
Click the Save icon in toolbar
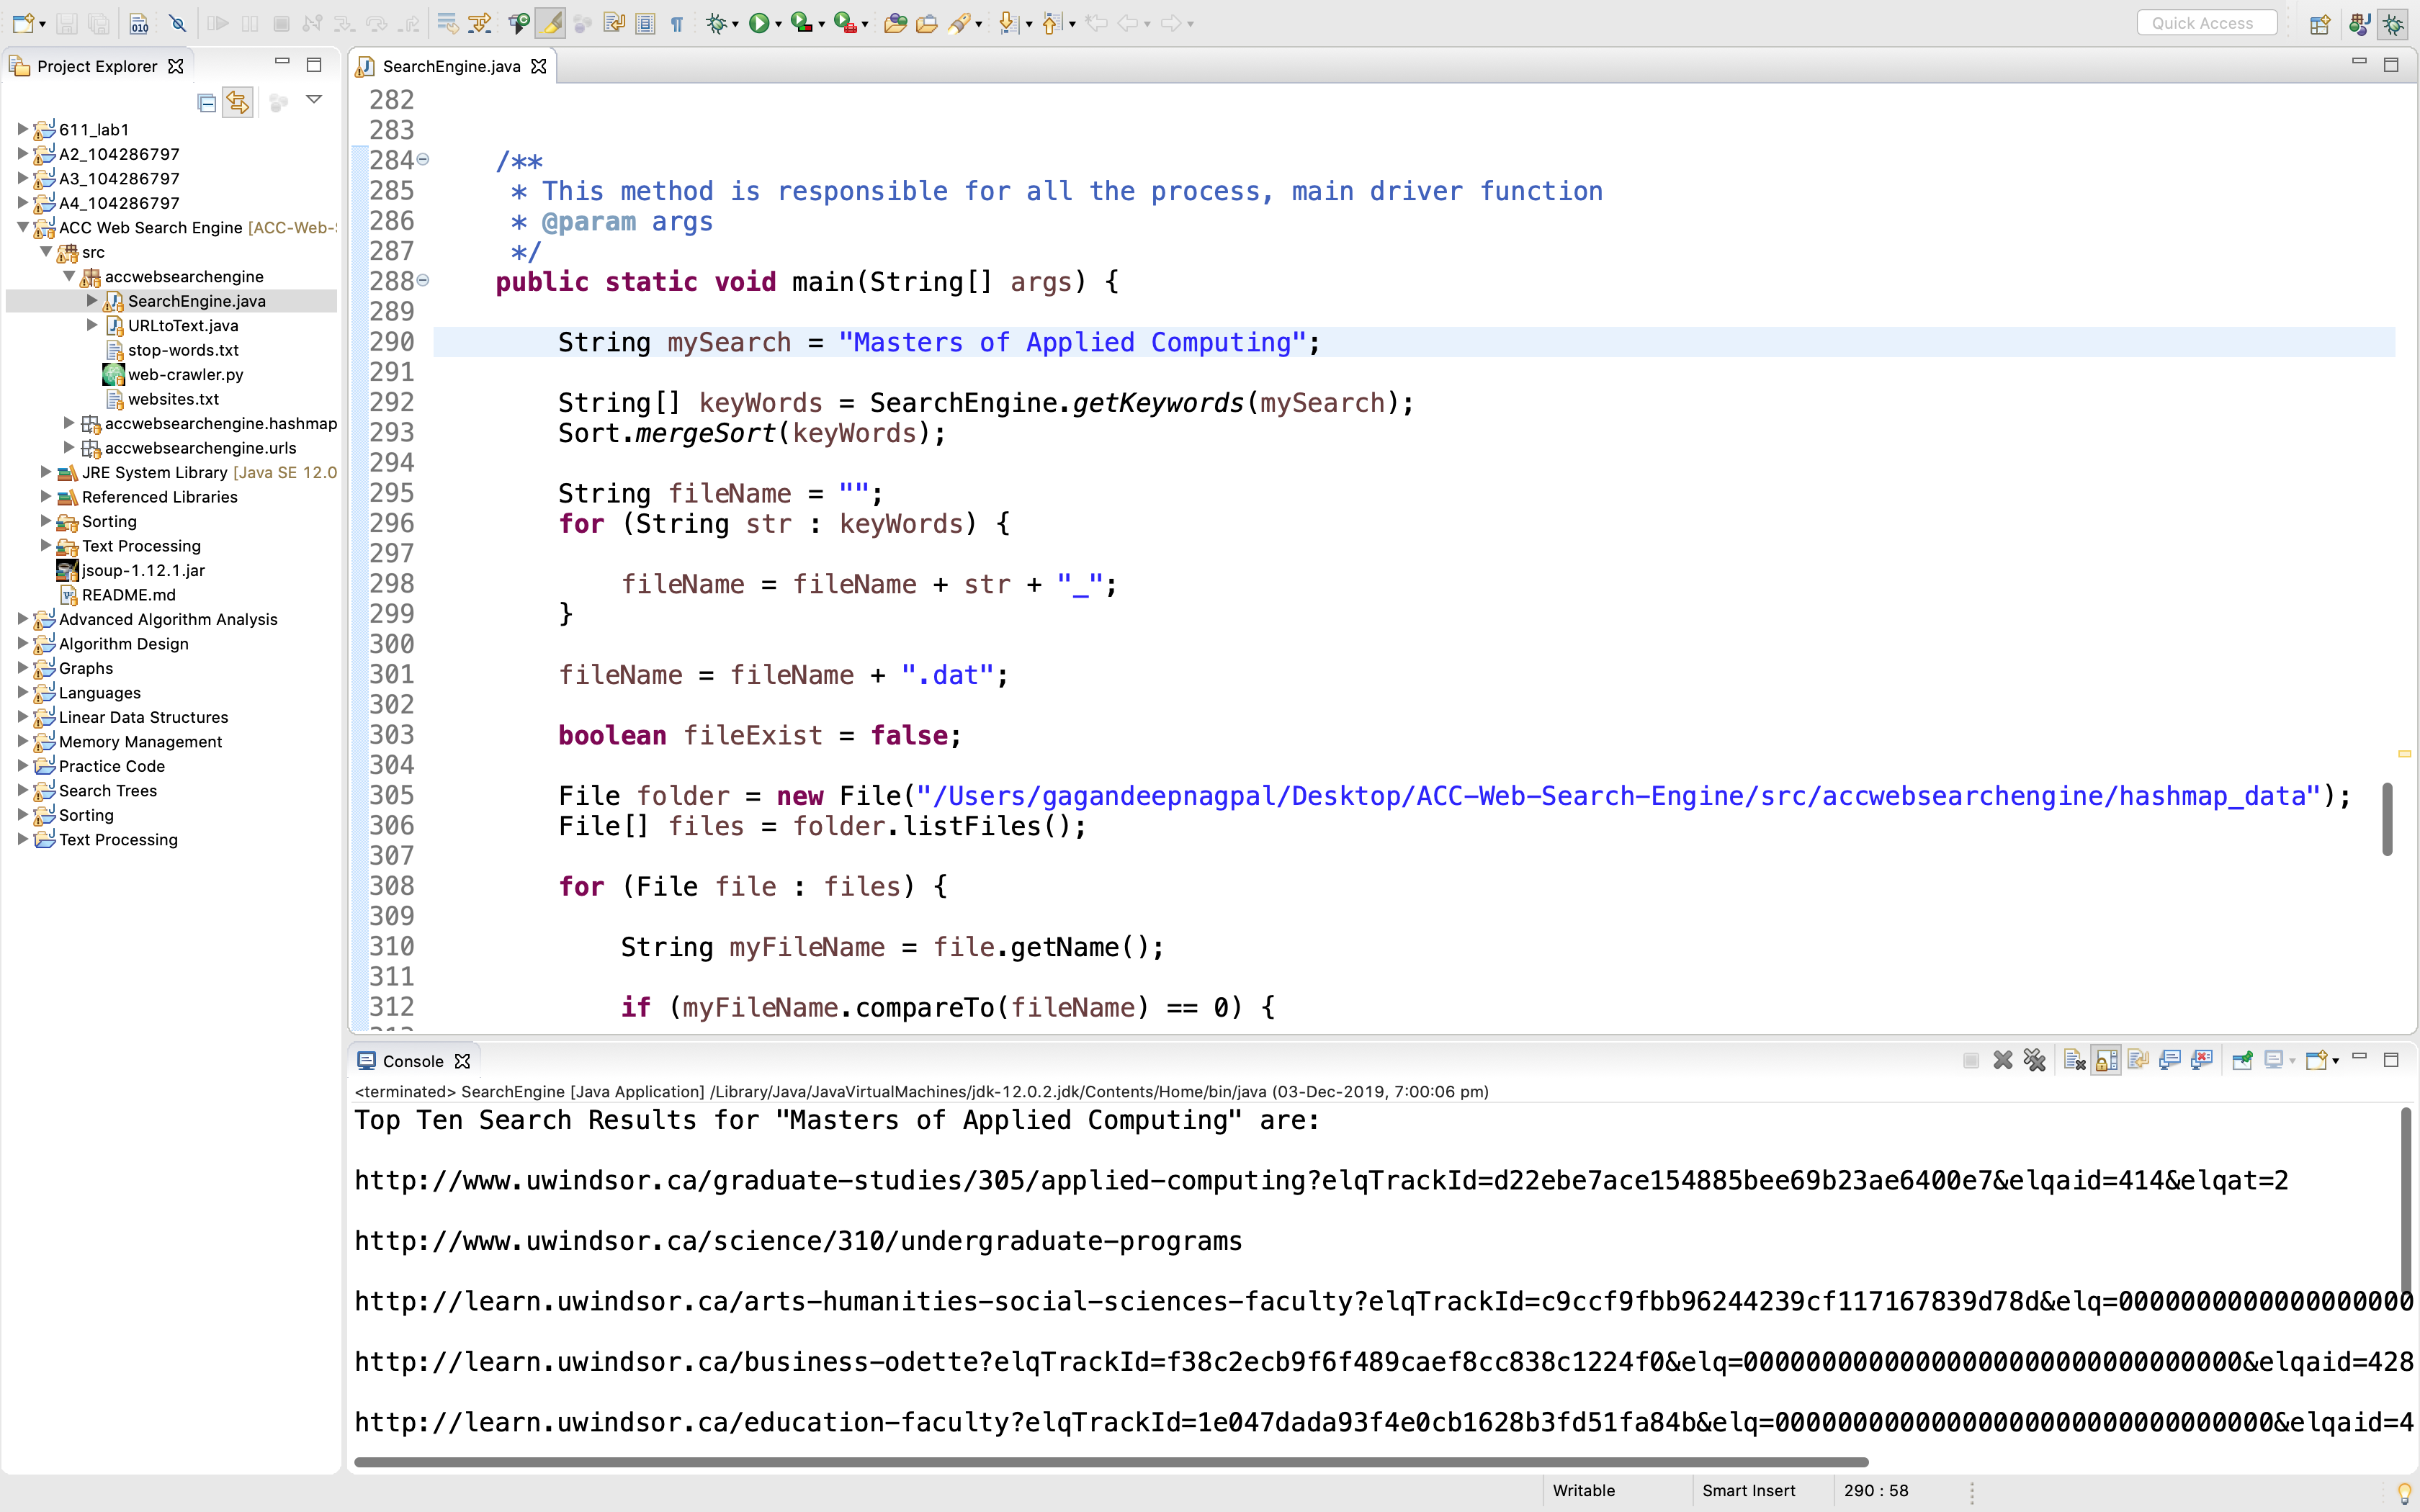point(67,23)
